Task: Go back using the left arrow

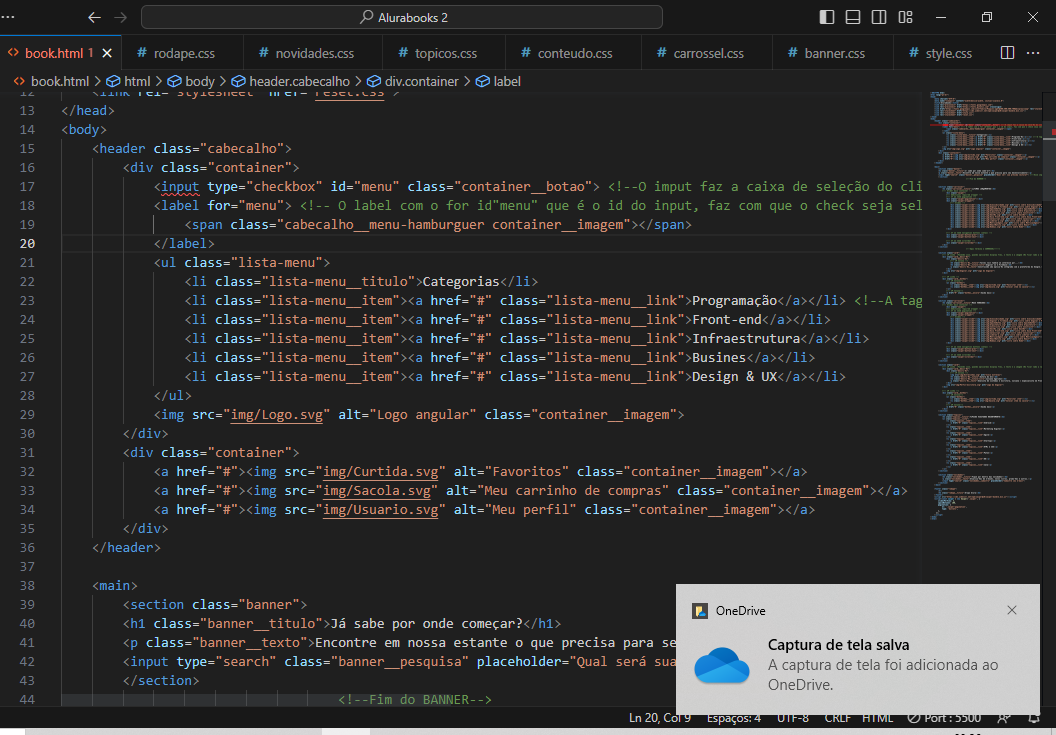Action: [x=94, y=18]
